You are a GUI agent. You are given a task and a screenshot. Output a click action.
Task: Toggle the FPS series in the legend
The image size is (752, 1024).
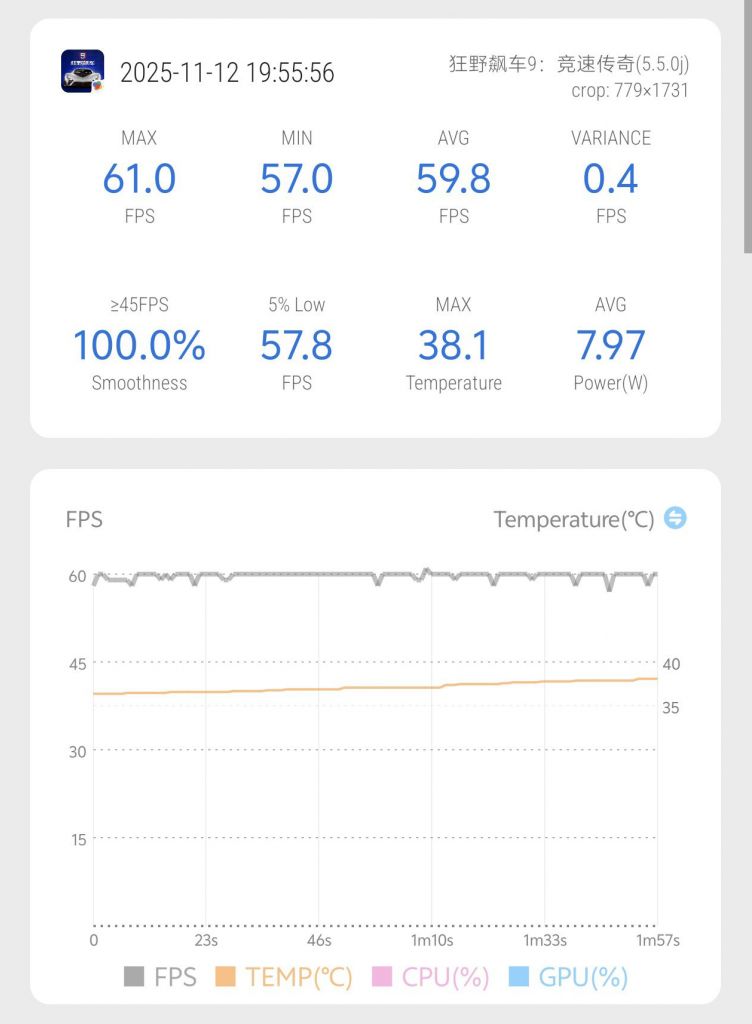(x=160, y=977)
